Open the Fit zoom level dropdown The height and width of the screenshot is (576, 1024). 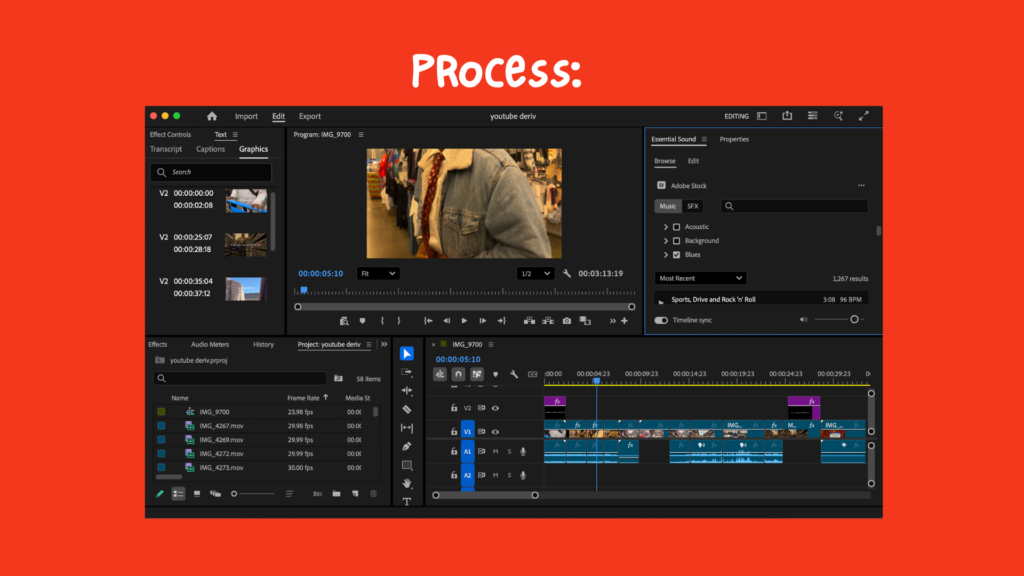pyautogui.click(x=378, y=273)
